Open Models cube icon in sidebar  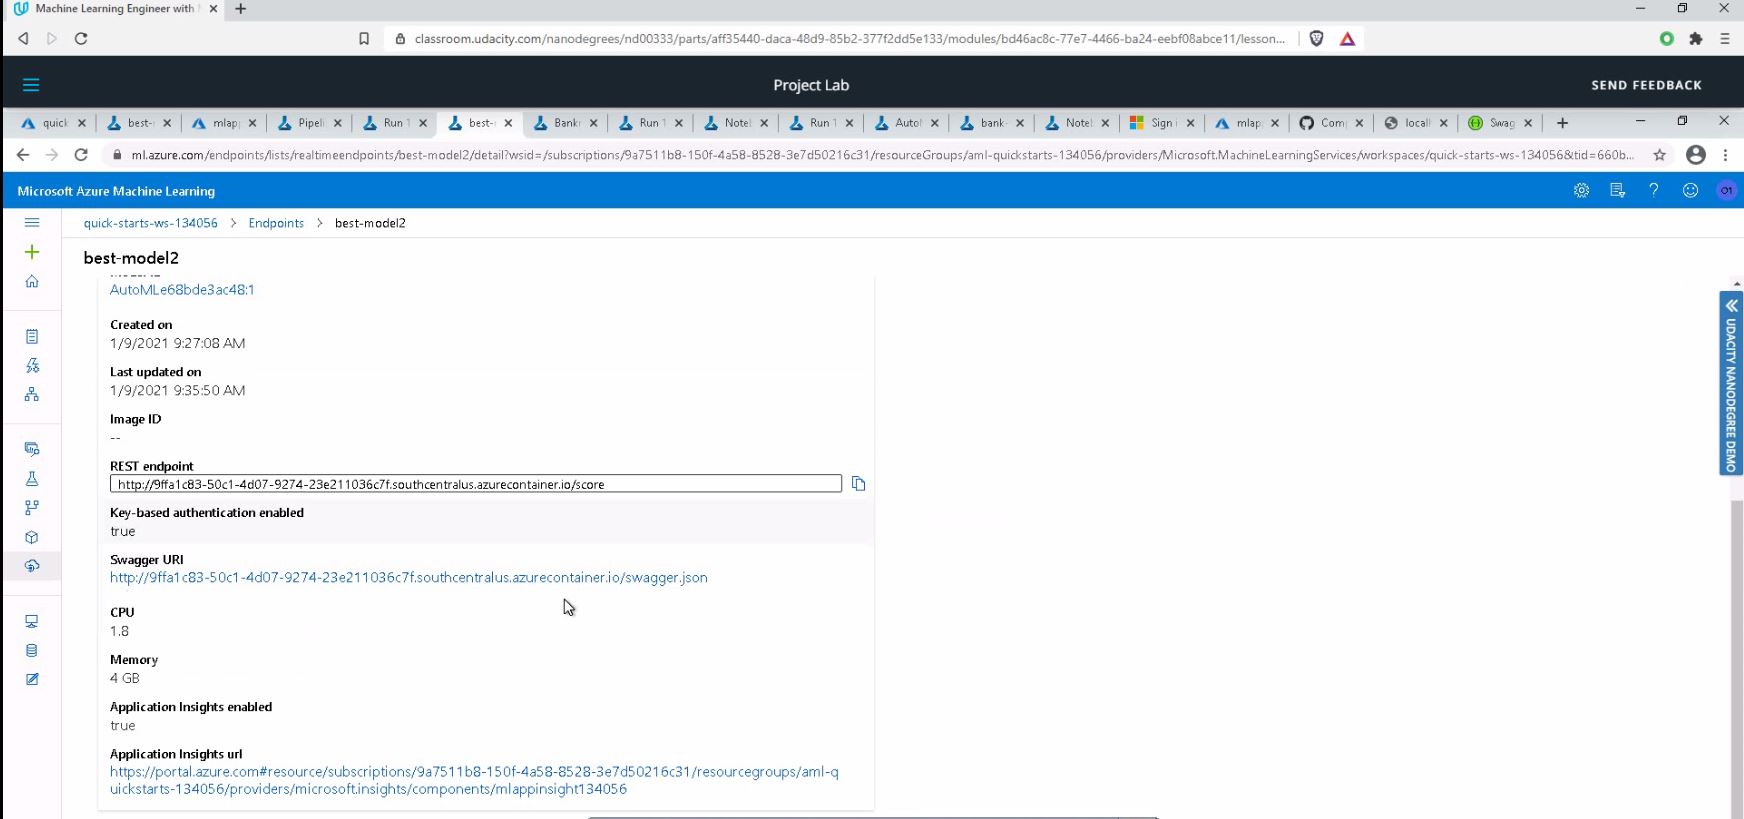(x=32, y=537)
